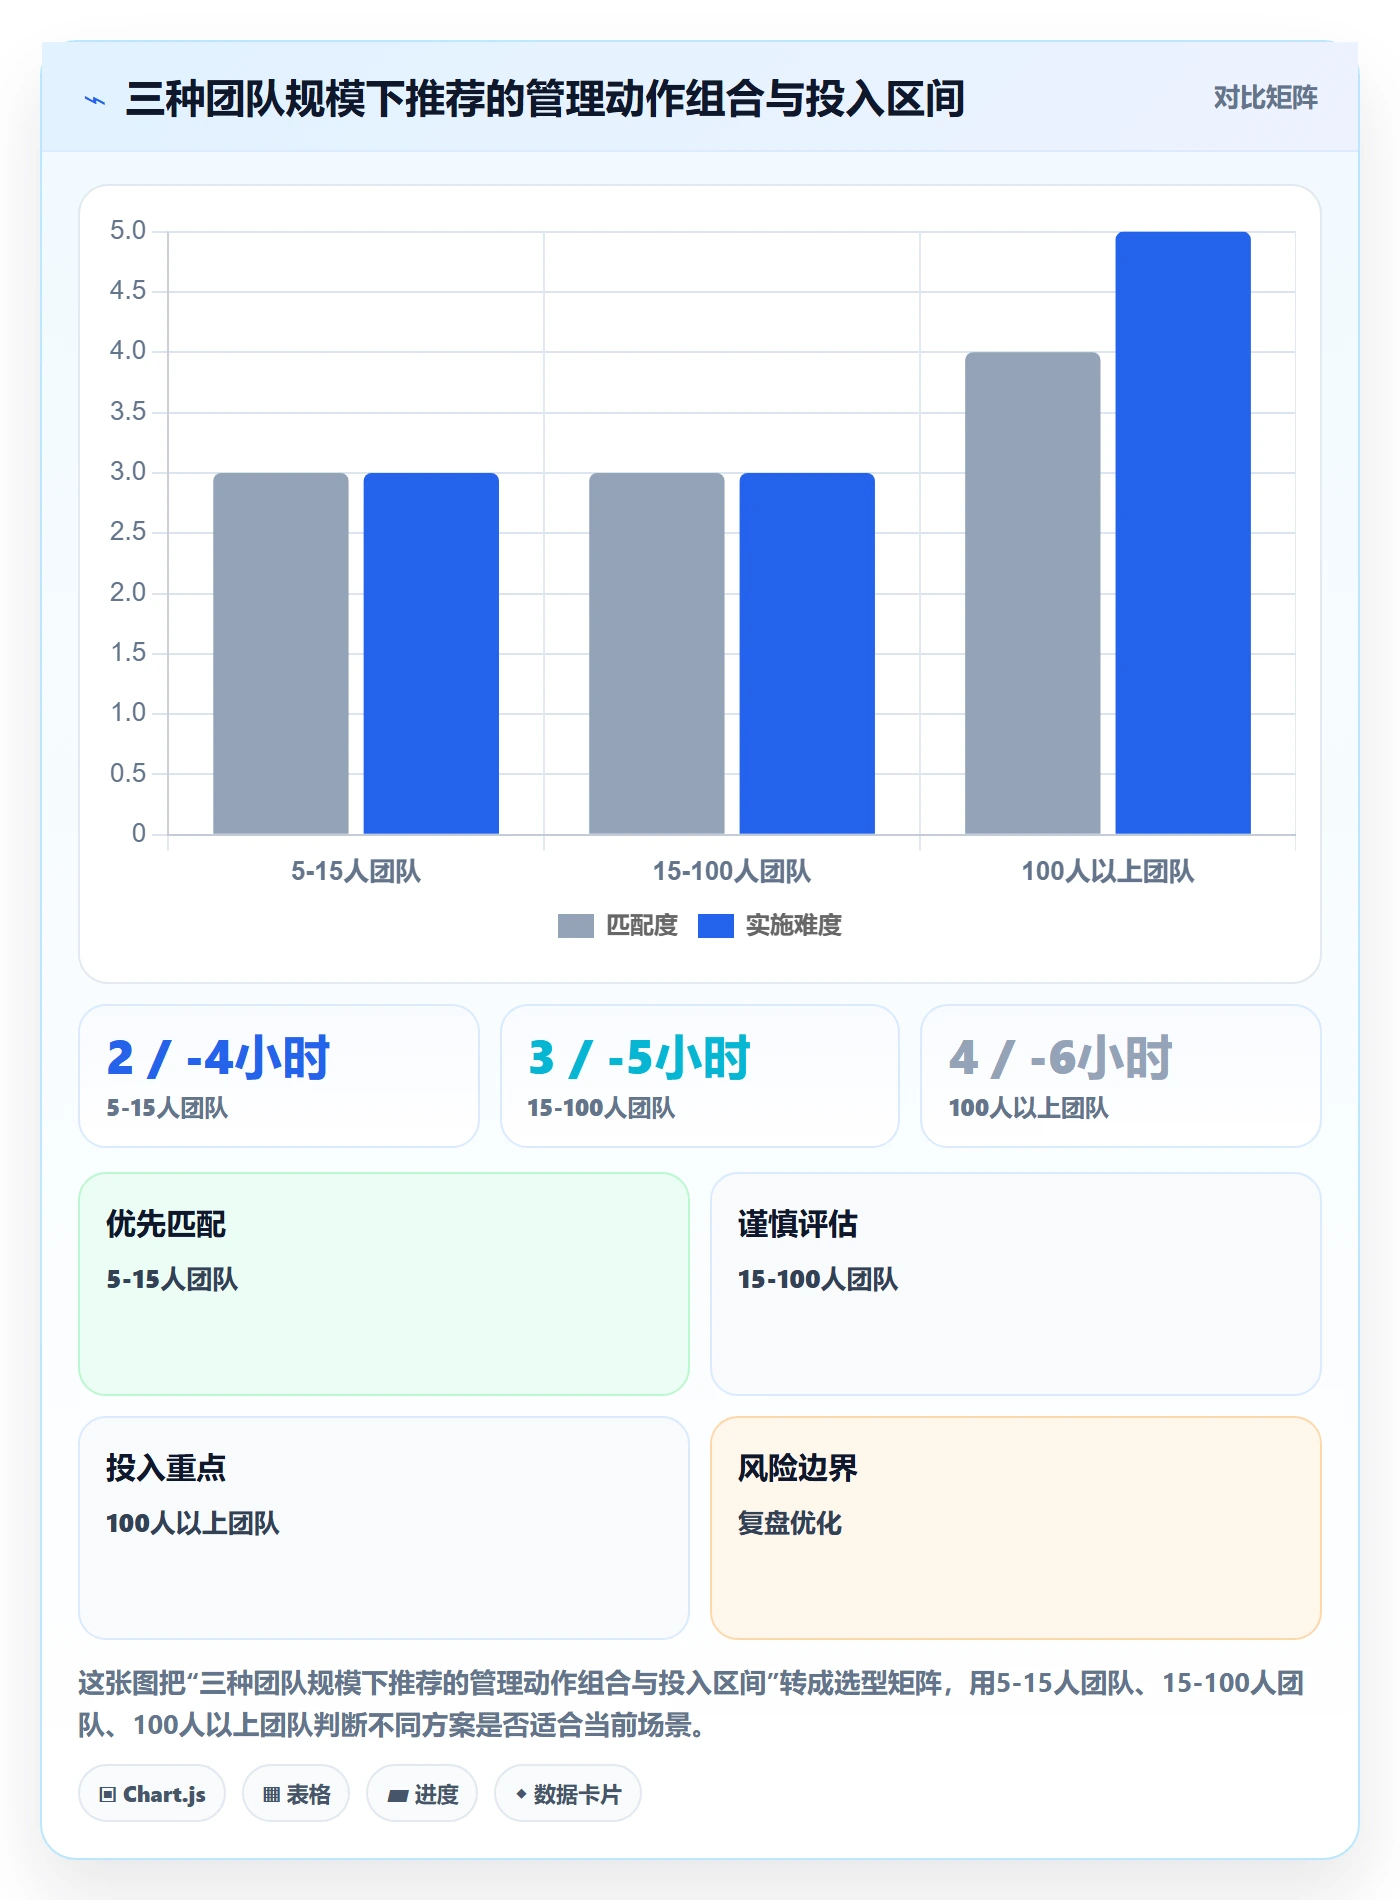Click the gray 匹配度 bar for 15-100人团队

657,653
